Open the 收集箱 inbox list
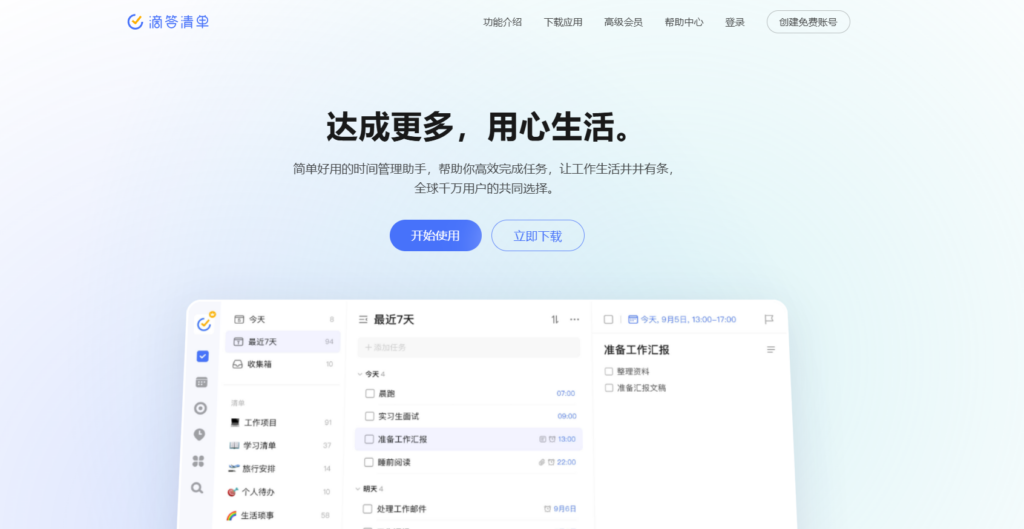Viewport: 1024px width, 529px height. (282, 364)
